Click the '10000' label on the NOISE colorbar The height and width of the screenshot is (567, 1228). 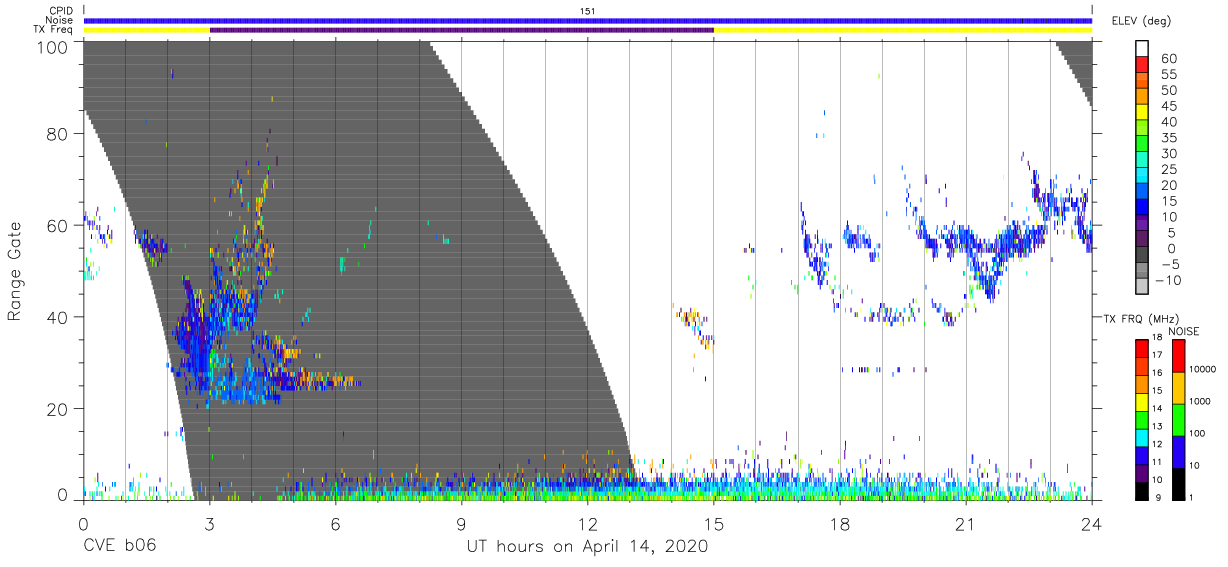point(1202,369)
